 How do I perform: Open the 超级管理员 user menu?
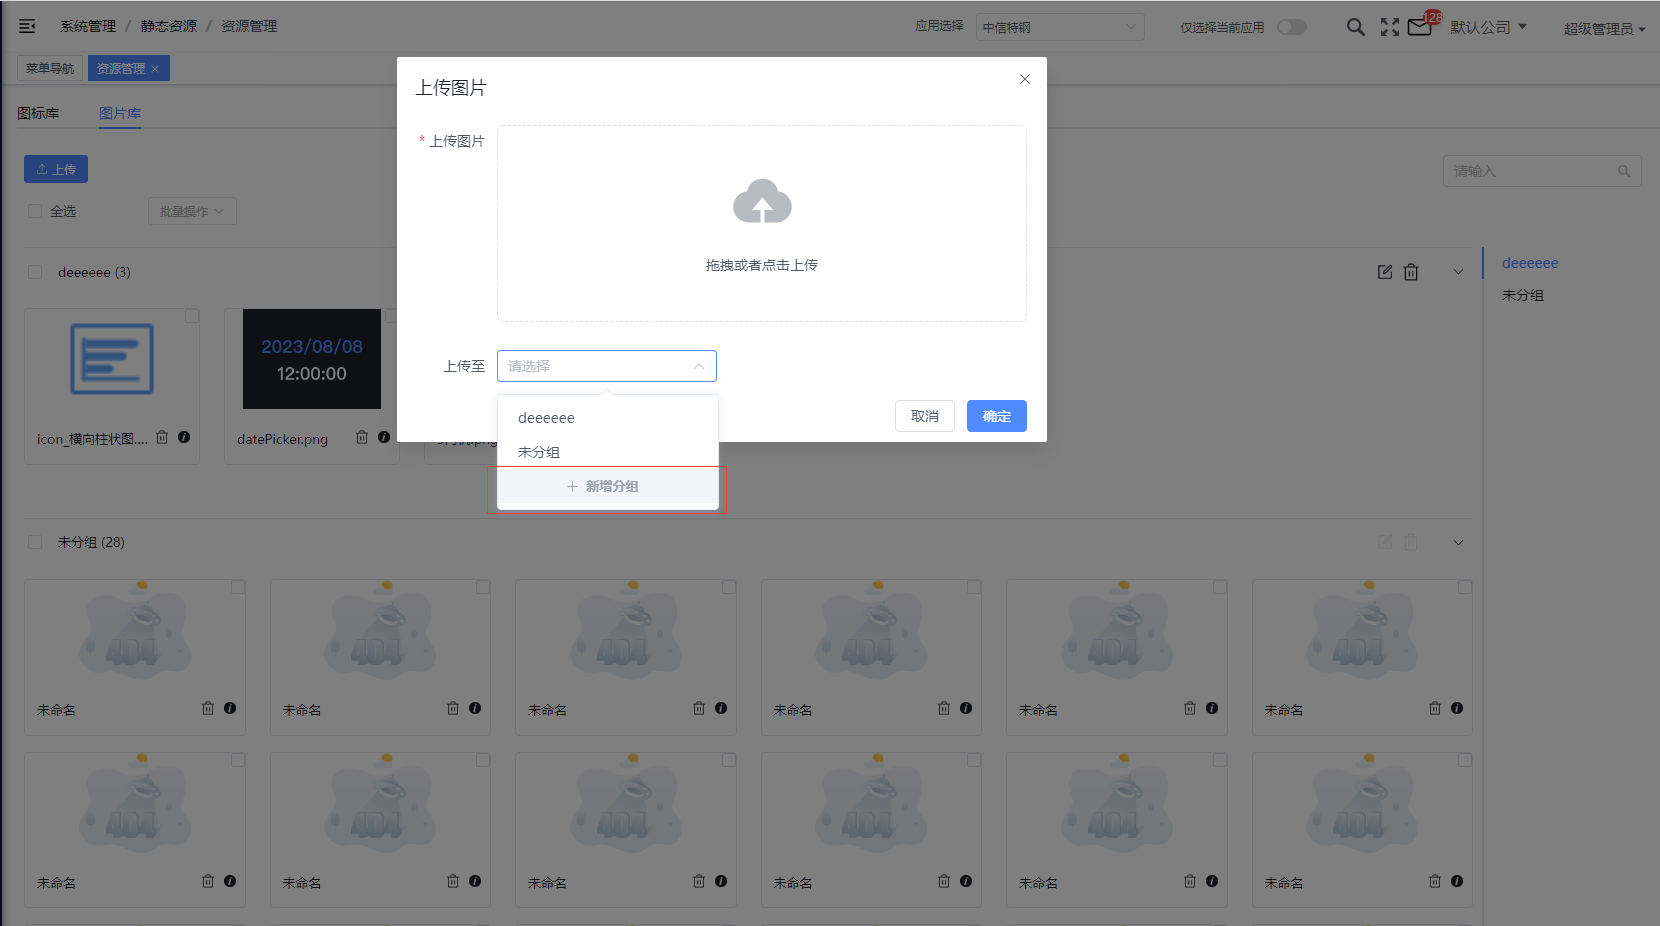tap(1604, 29)
